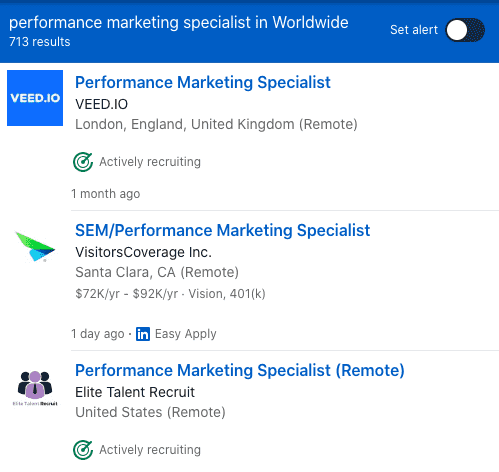Viewport: 499px width, 472px height.
Task: Click the Easy Apply text
Action: [x=186, y=334]
